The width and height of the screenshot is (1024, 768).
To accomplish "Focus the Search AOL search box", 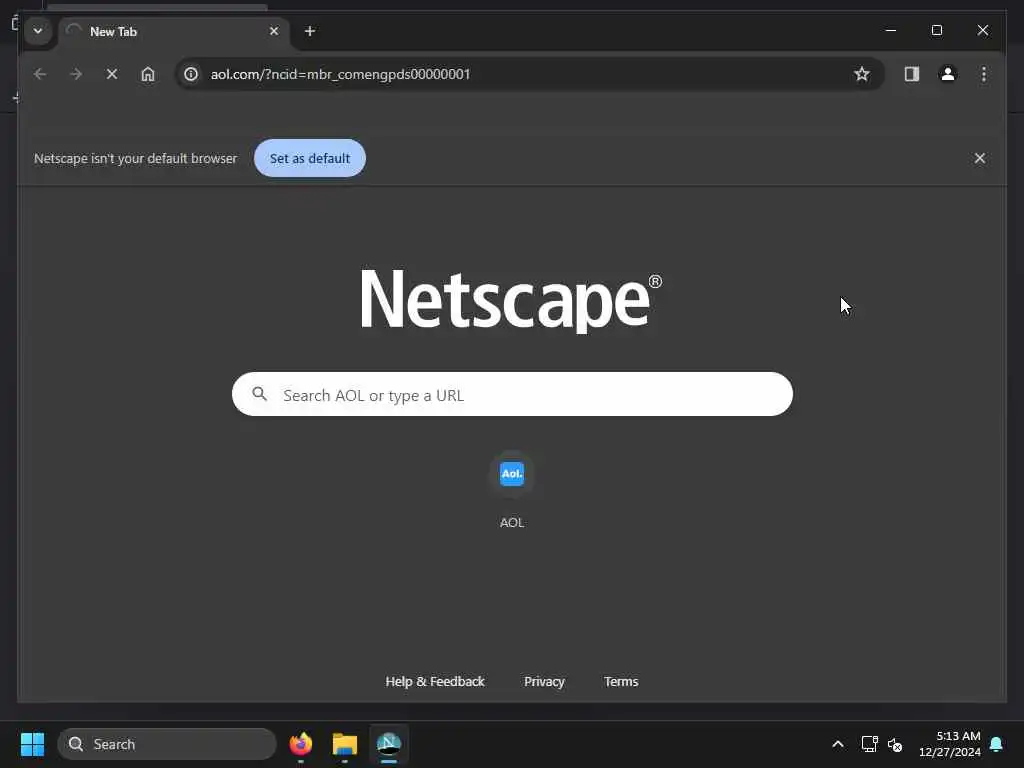I will pyautogui.click(x=512, y=394).
